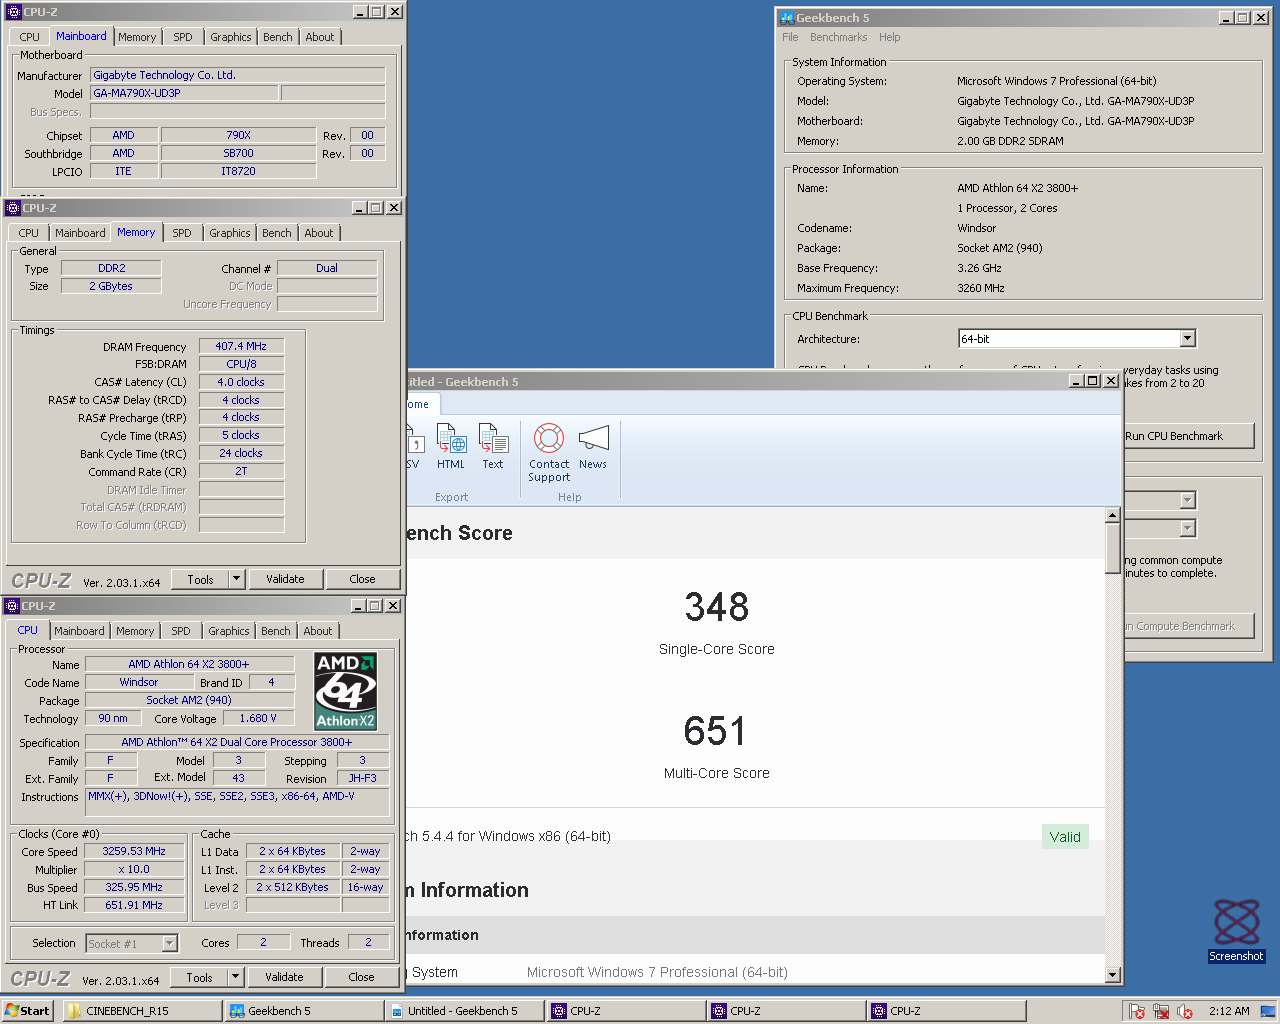The height and width of the screenshot is (1024, 1280).
Task: Click Core Speed 3259.53 MHz field
Action: 134,852
